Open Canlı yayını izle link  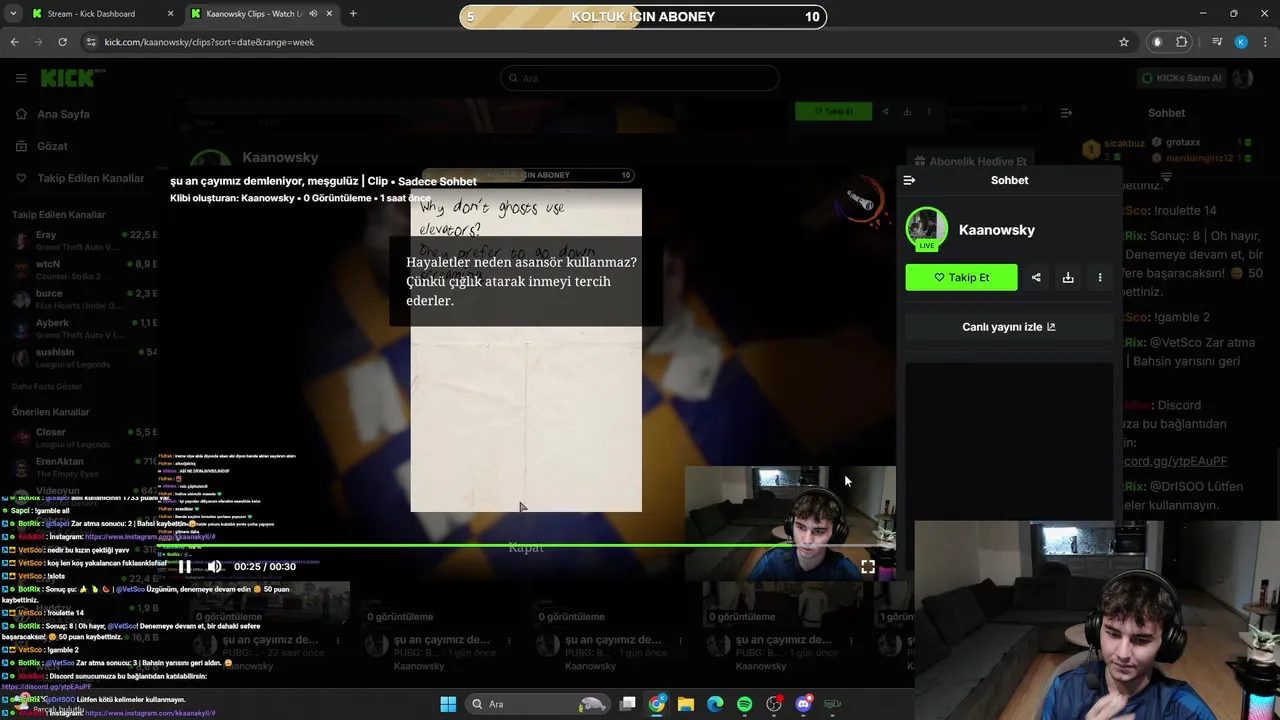[x=1009, y=327]
